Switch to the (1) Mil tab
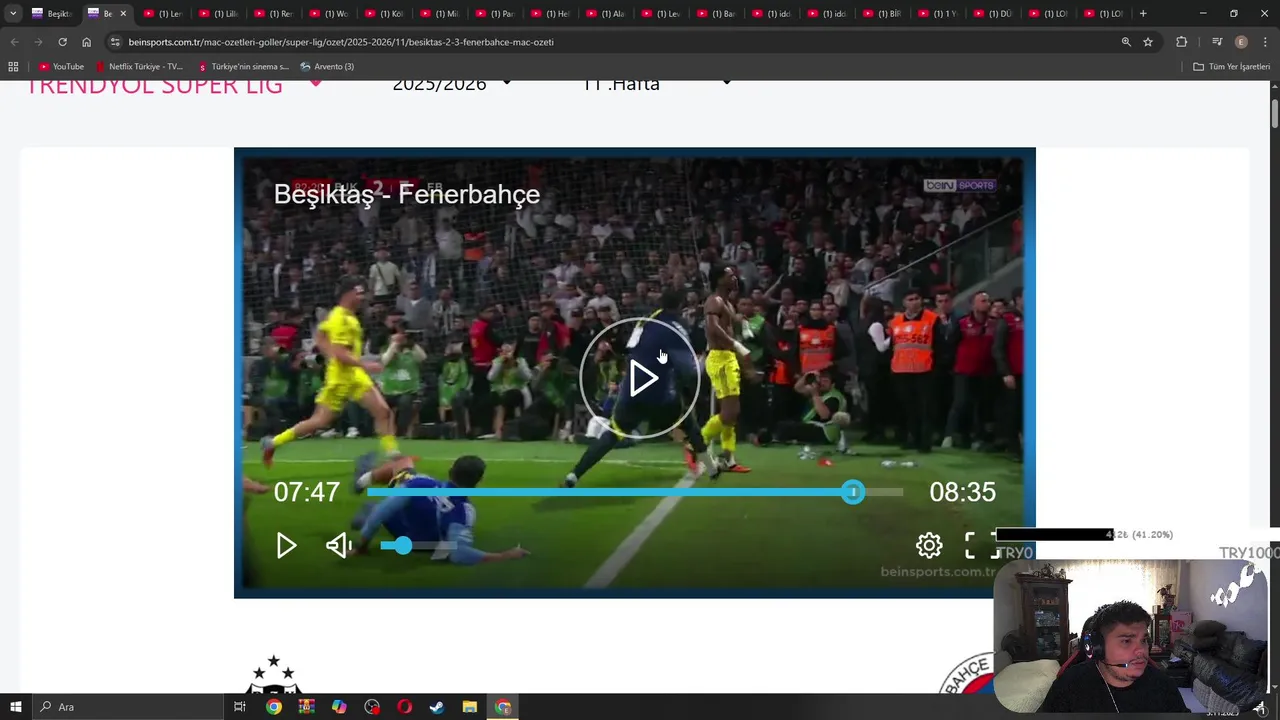 tap(438, 13)
